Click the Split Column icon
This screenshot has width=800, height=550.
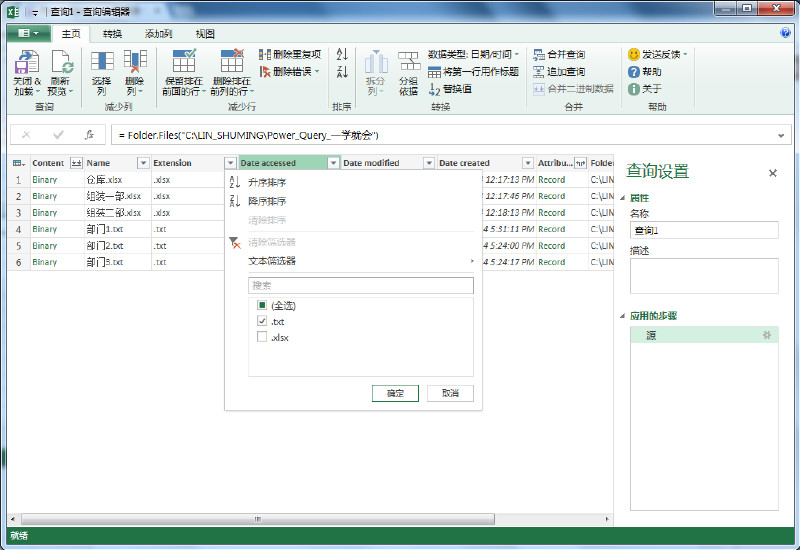[376, 62]
